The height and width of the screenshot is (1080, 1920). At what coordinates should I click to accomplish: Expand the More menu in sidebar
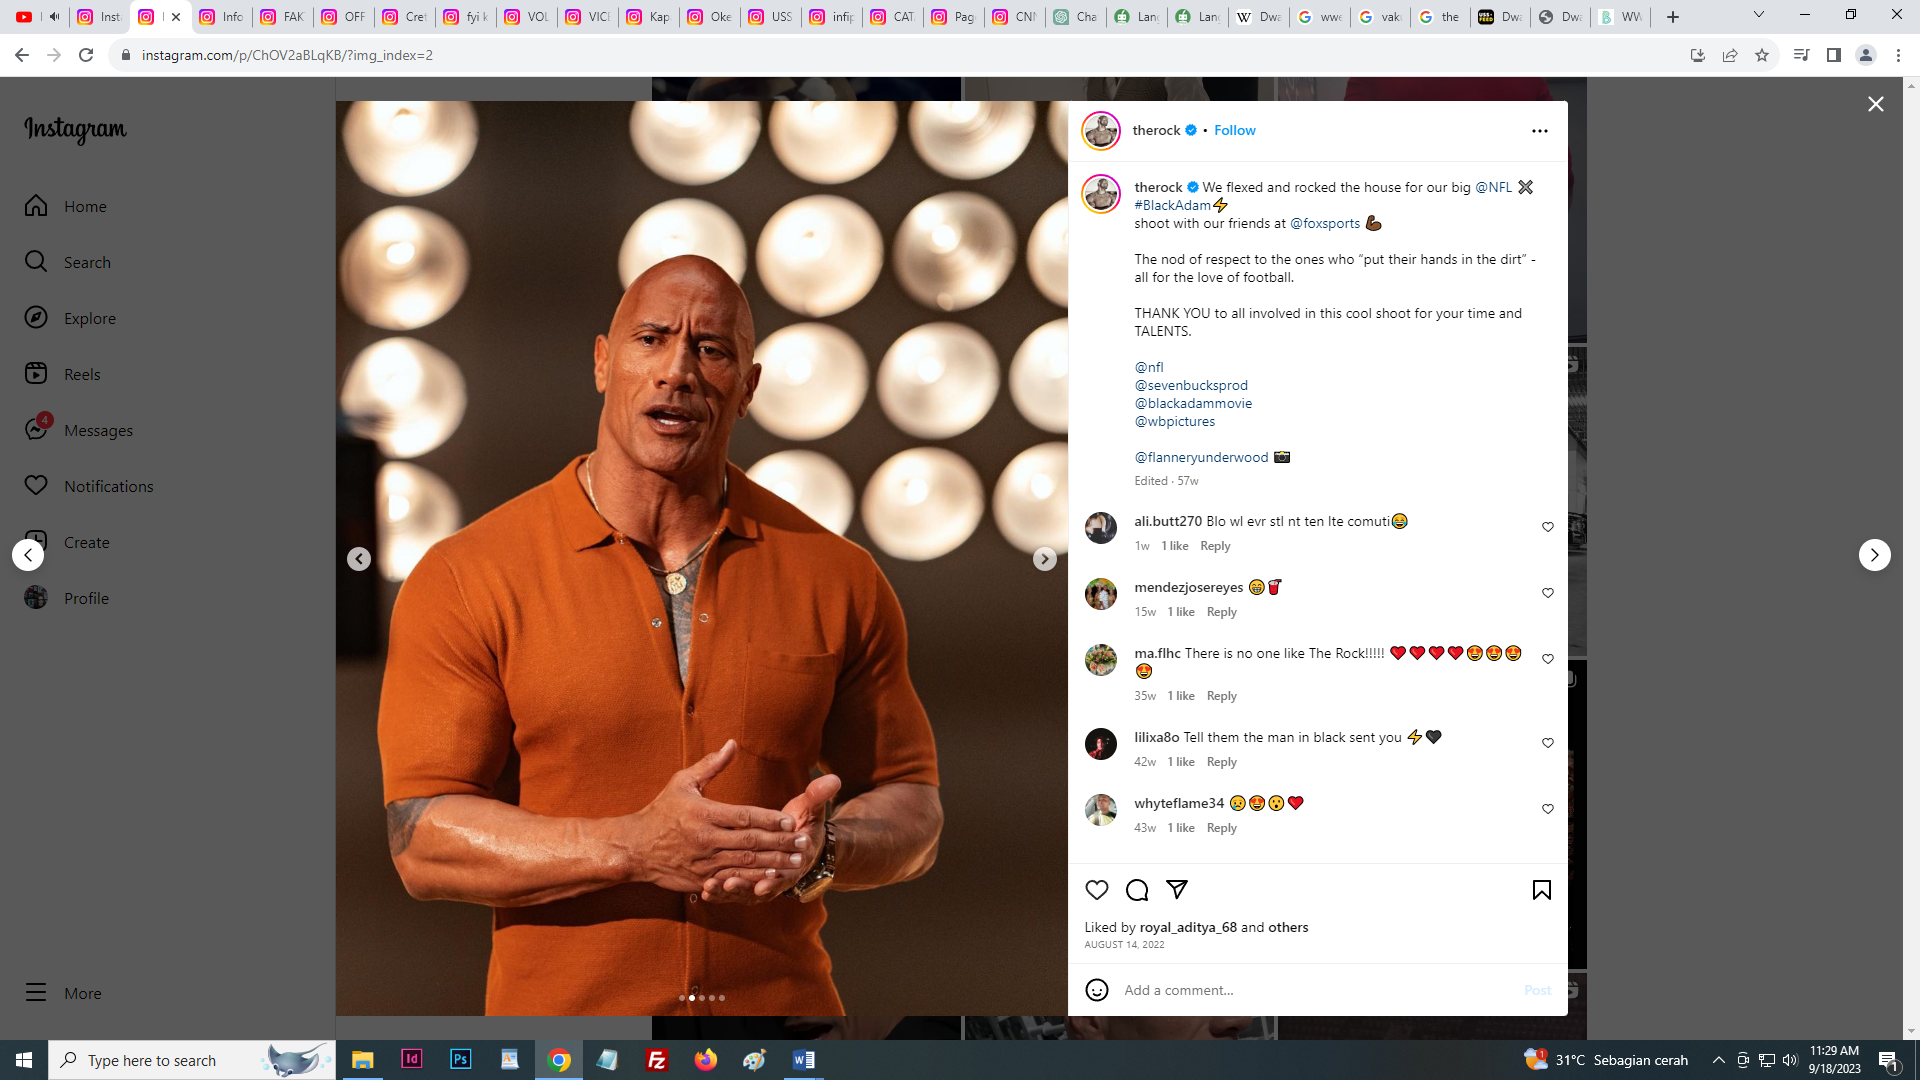(63, 993)
